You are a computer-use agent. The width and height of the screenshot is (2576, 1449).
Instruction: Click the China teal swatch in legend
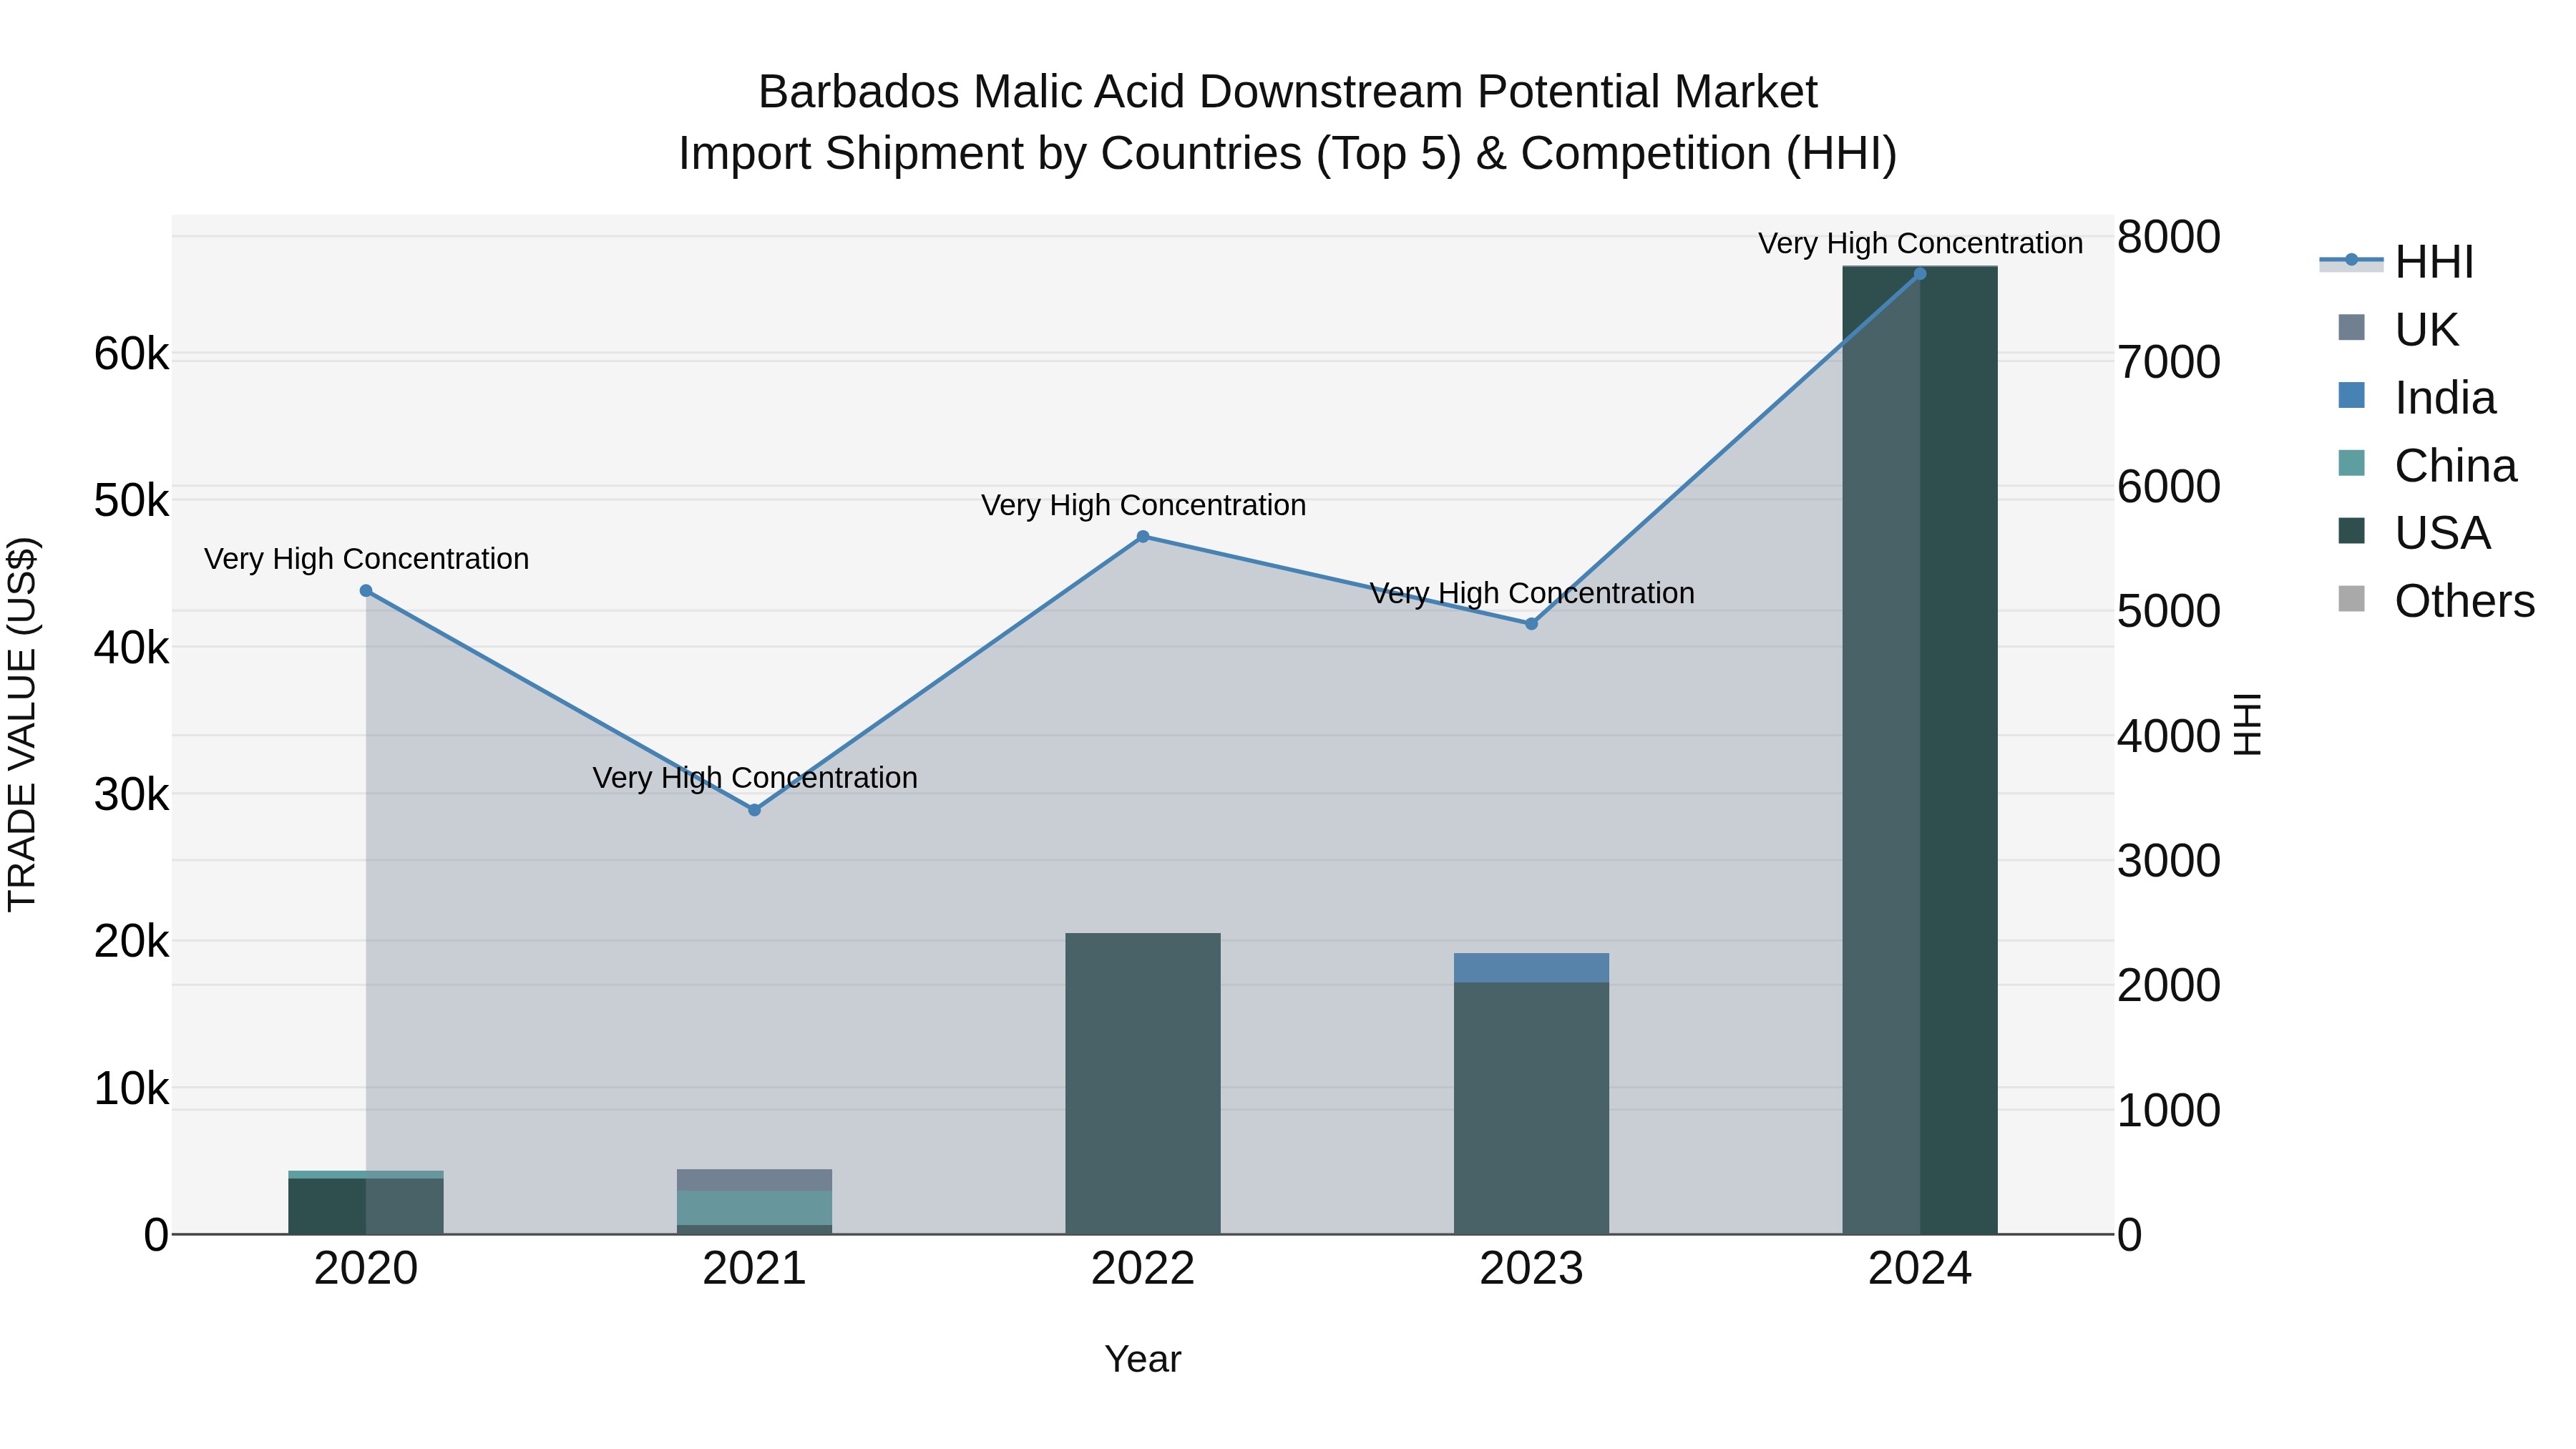2352,464
